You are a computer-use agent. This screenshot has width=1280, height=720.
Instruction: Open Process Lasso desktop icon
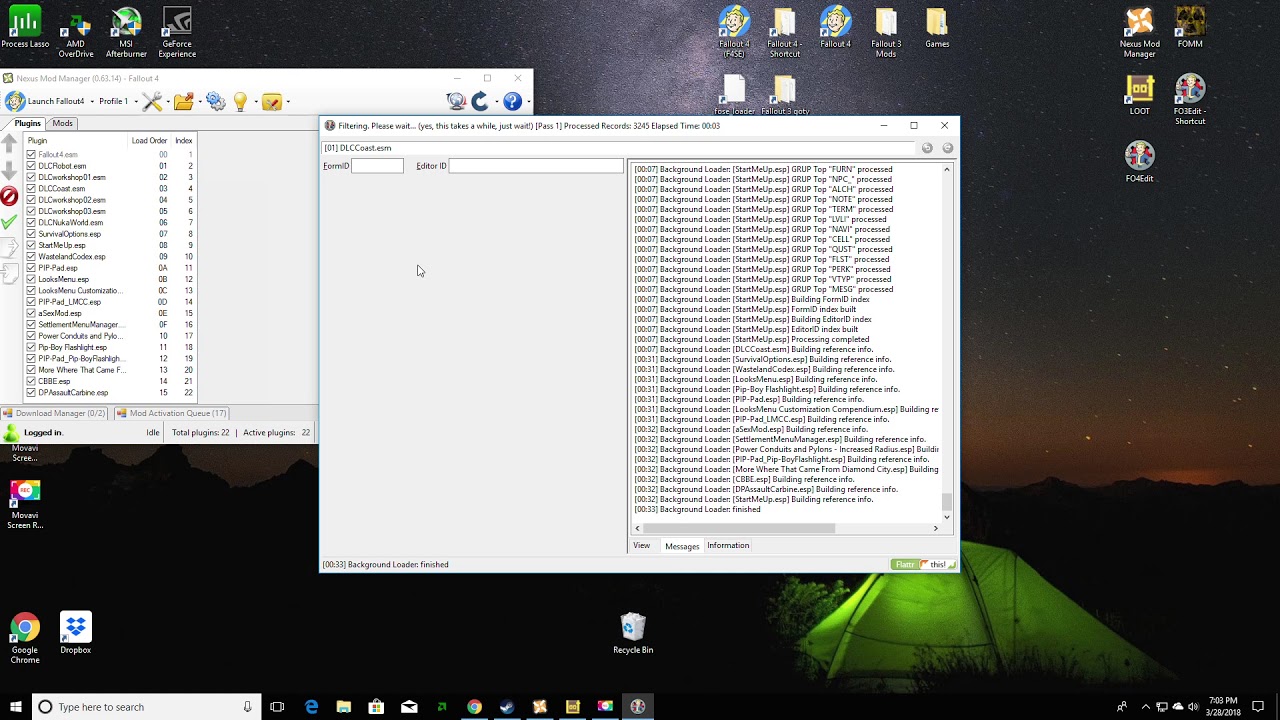[x=25, y=28]
